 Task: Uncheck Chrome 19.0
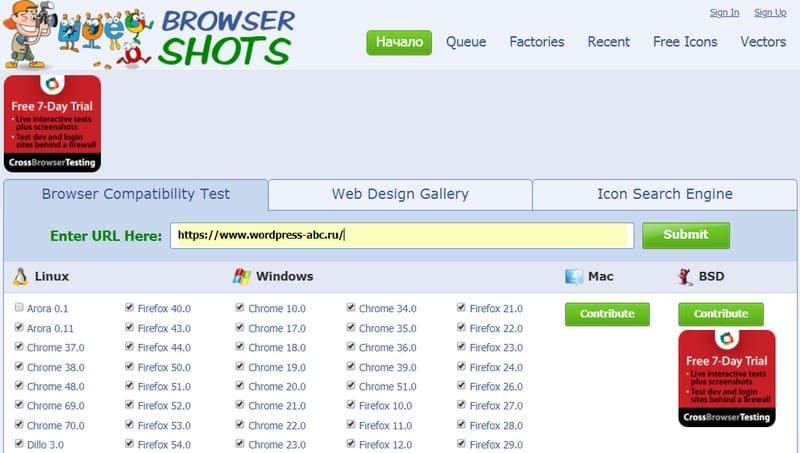pyautogui.click(x=240, y=366)
